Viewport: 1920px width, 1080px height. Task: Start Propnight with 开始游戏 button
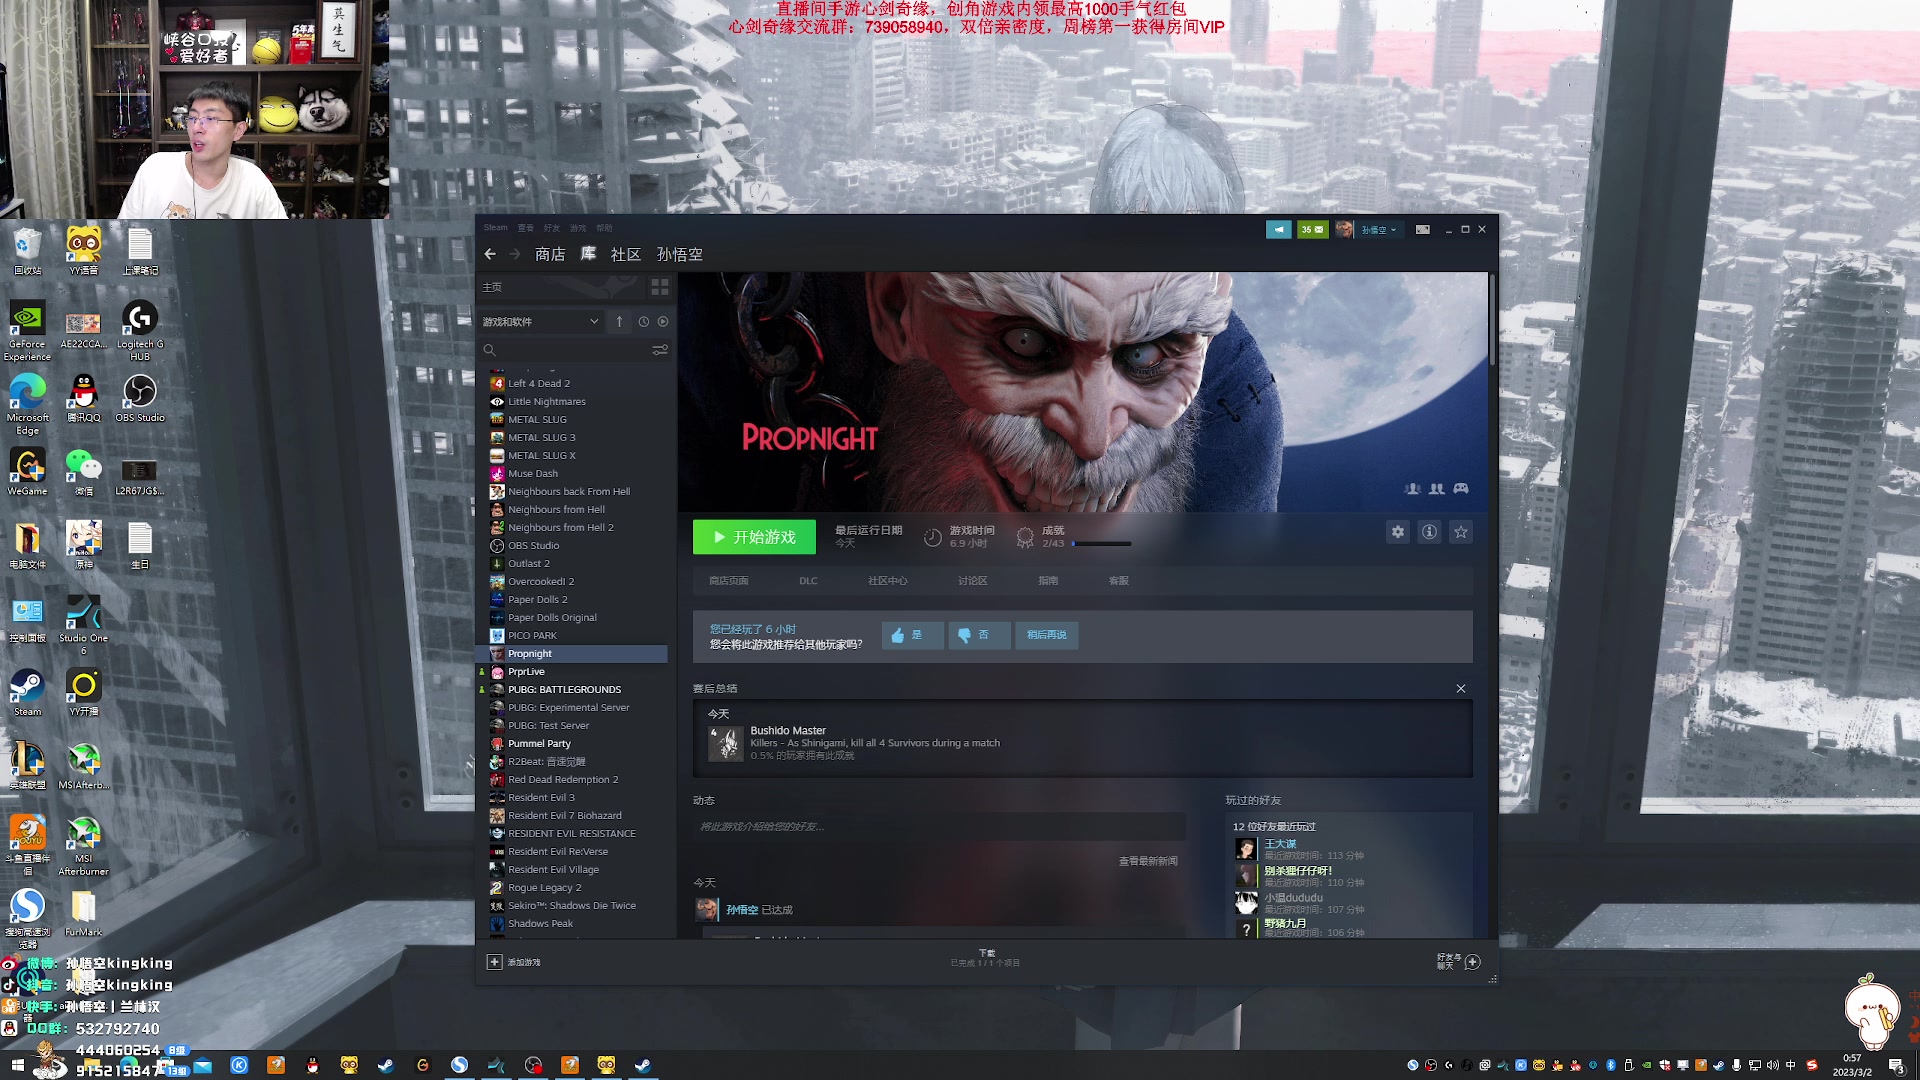[x=754, y=537]
